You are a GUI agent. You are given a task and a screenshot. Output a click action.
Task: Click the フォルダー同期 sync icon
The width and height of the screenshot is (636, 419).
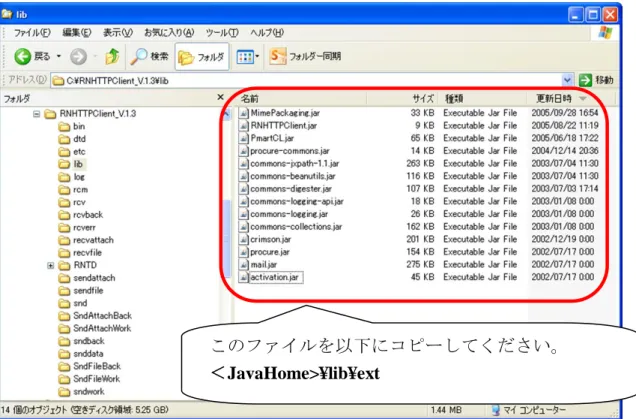coord(277,56)
